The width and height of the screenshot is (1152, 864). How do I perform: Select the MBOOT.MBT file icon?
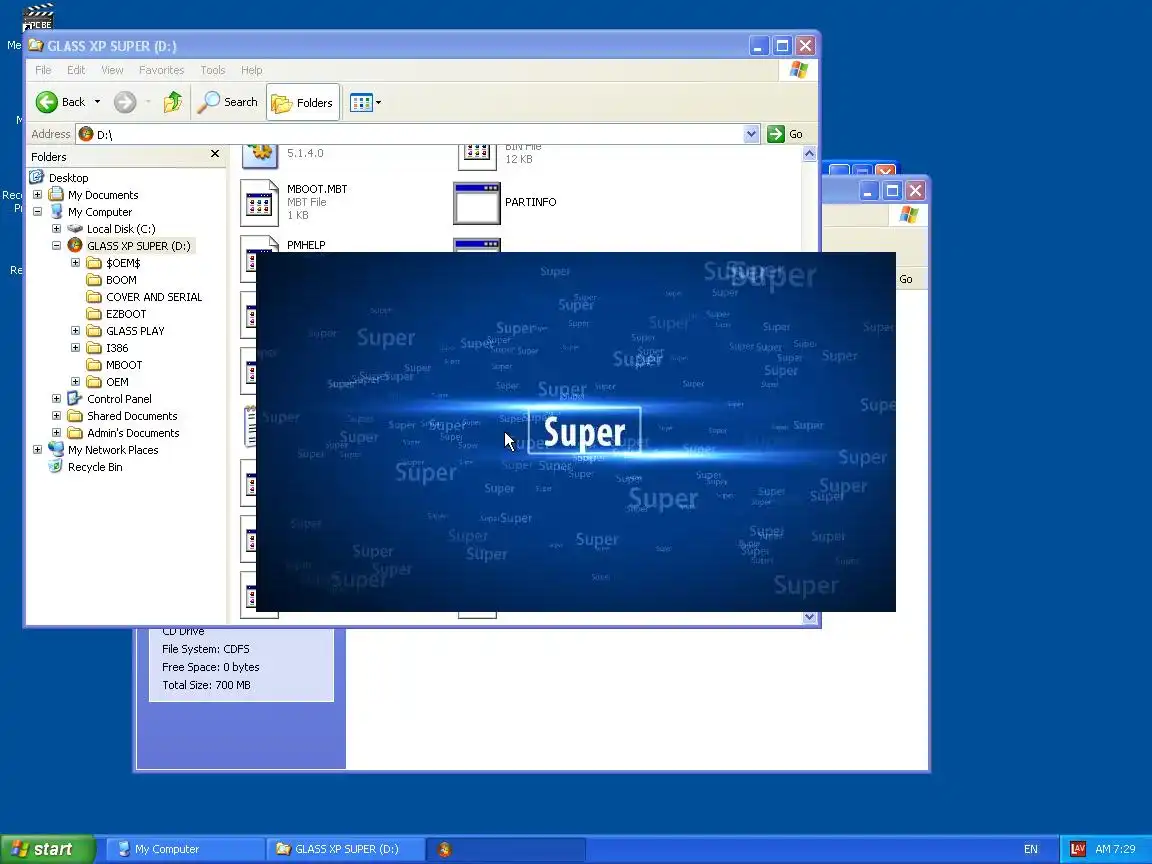259,202
